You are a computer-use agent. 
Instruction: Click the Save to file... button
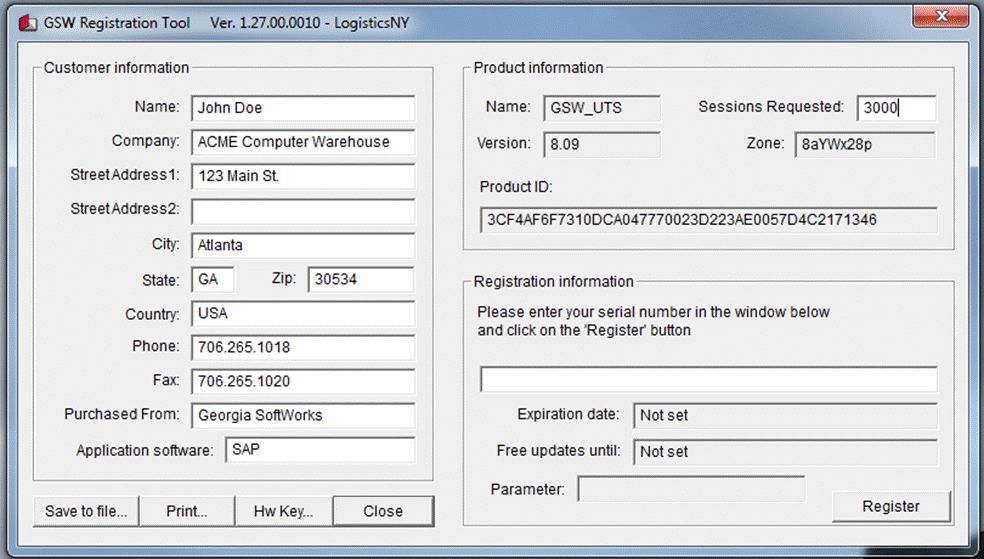coord(86,511)
